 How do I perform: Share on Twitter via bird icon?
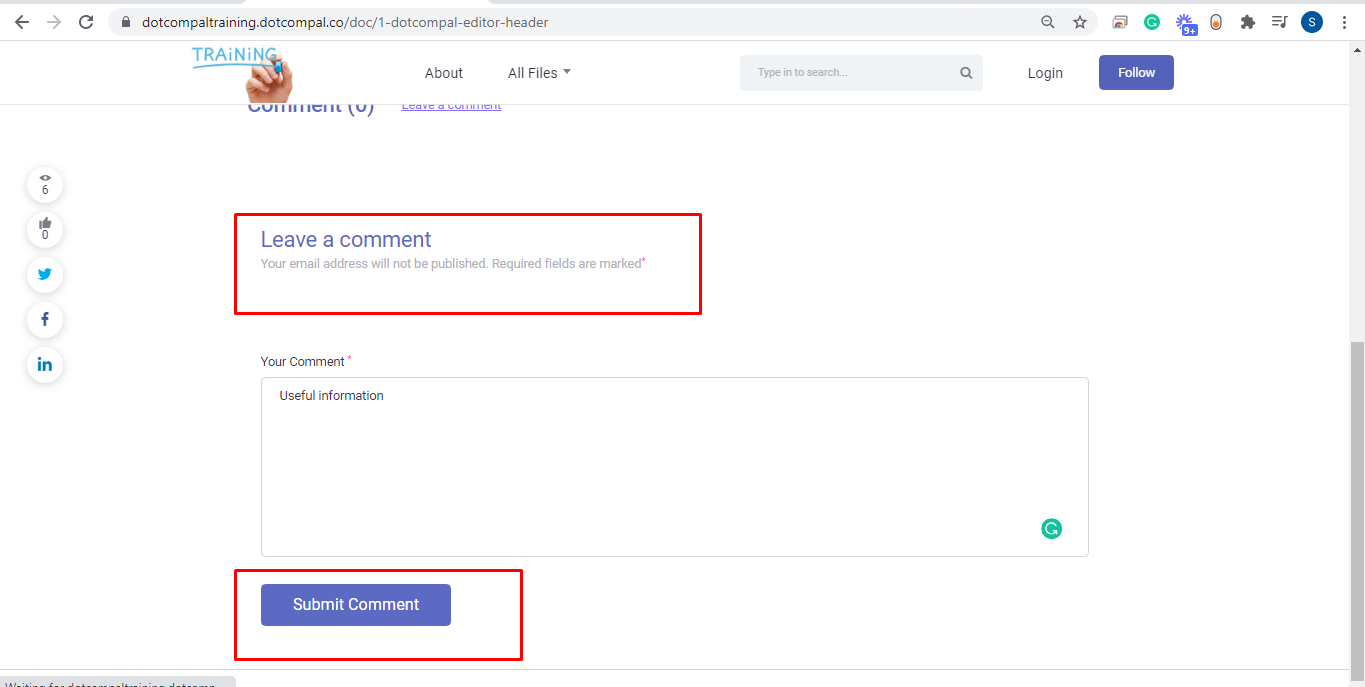[x=45, y=275]
